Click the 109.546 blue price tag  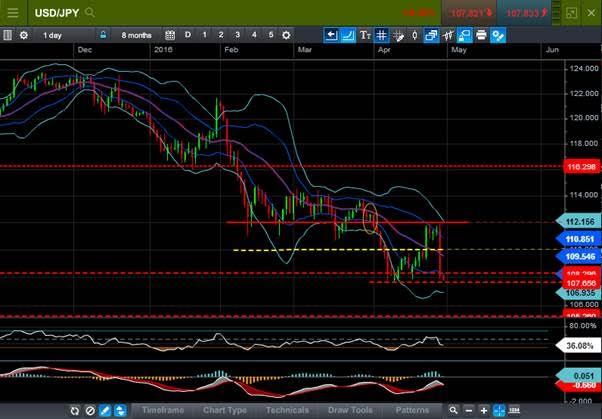click(579, 256)
